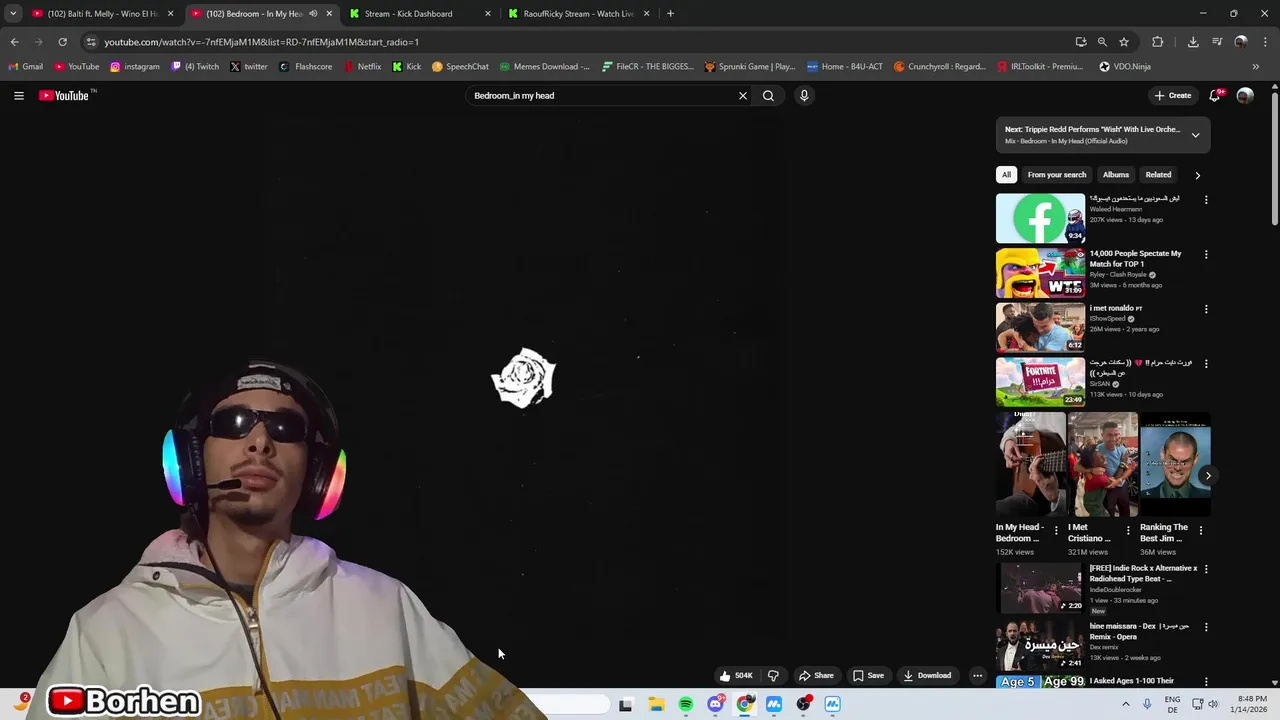
Task: Close the Bedroom - In My Head tab
Action: (329, 14)
